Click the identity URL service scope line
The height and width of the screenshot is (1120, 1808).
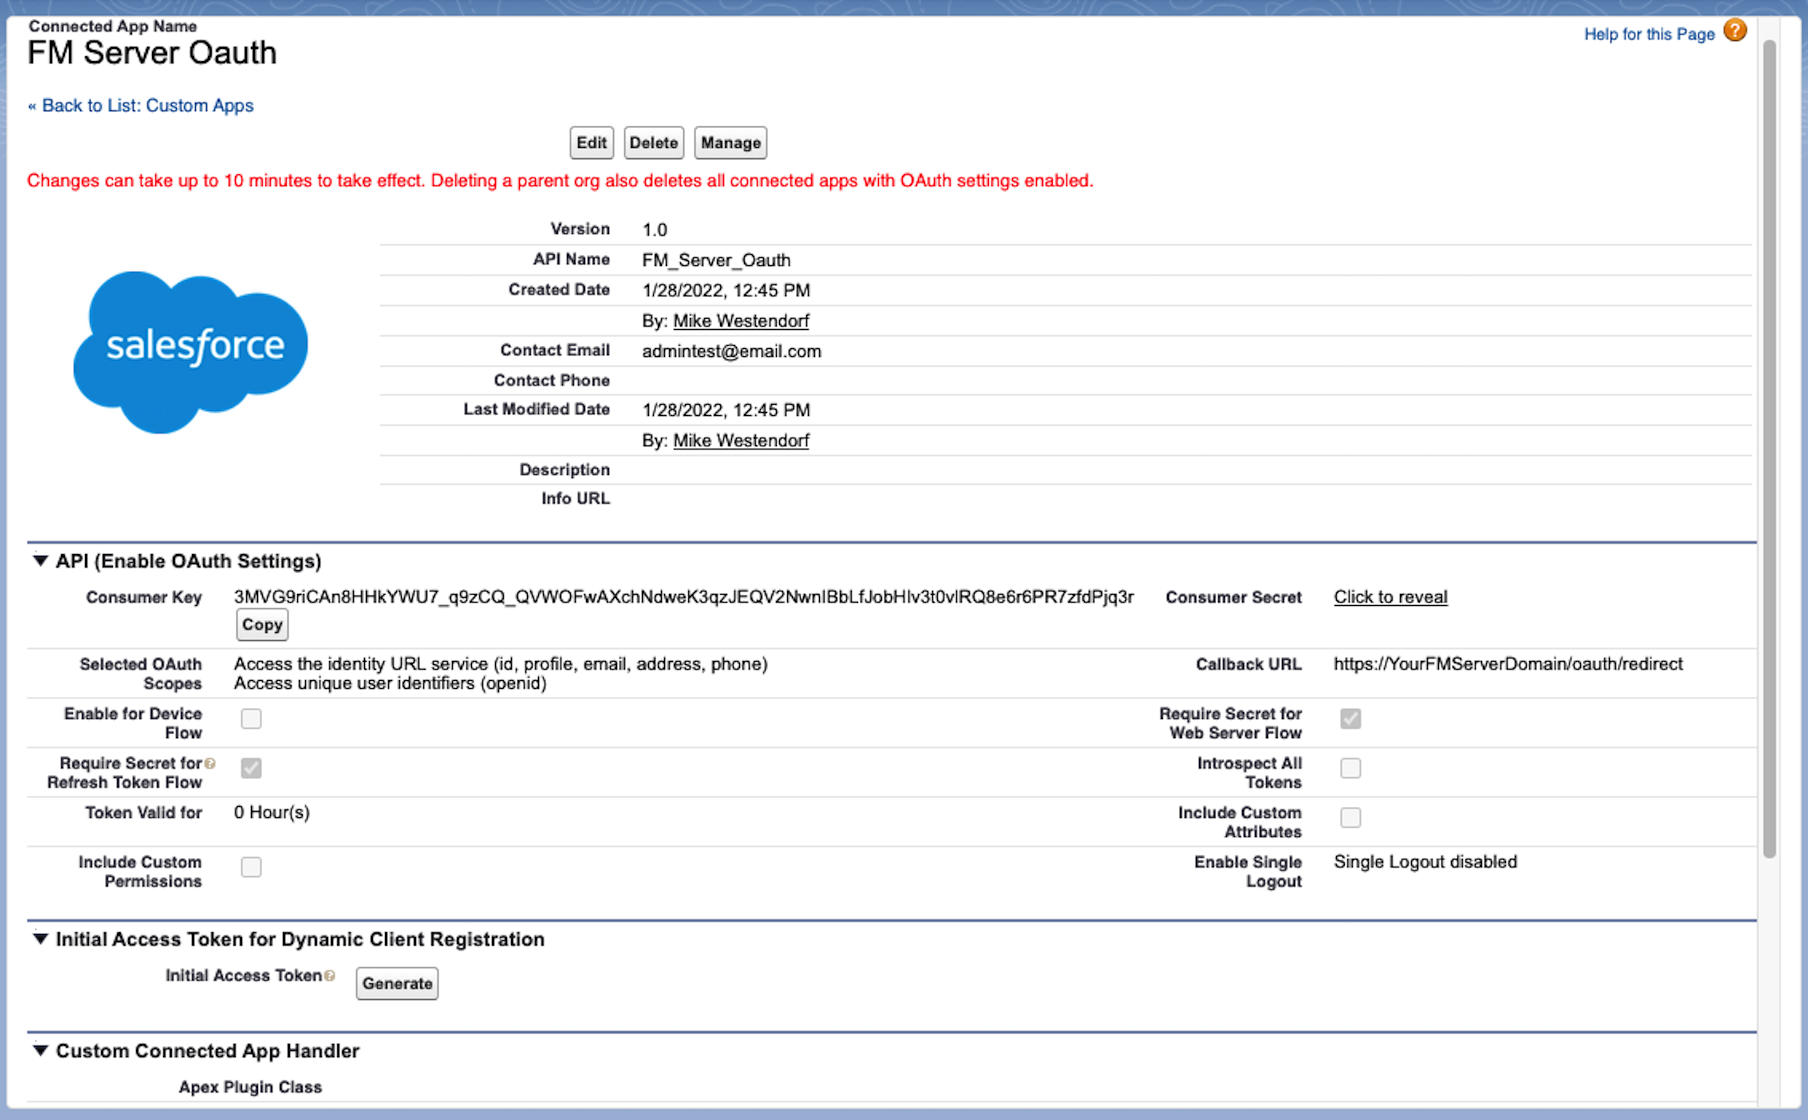tap(501, 664)
